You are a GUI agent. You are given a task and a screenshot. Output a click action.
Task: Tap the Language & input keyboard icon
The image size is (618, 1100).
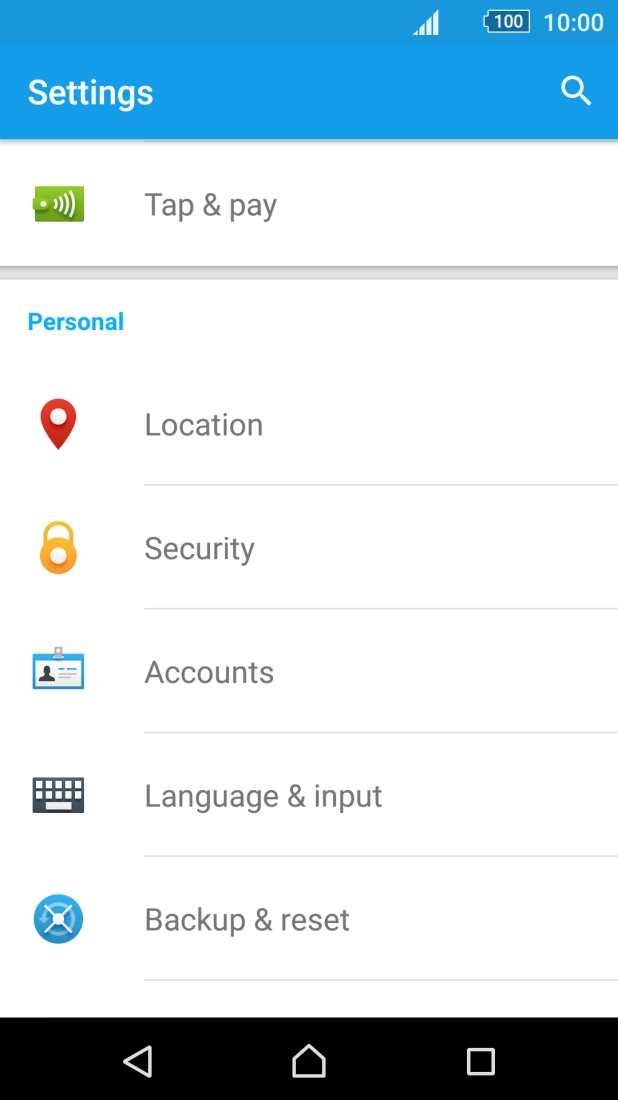58,795
